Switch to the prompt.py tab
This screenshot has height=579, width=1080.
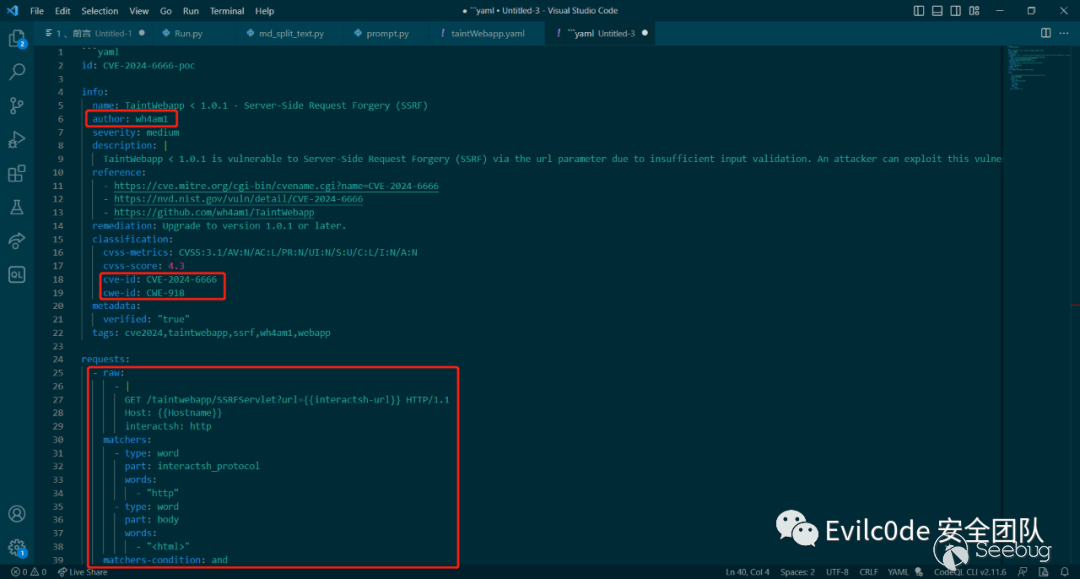click(x=387, y=33)
